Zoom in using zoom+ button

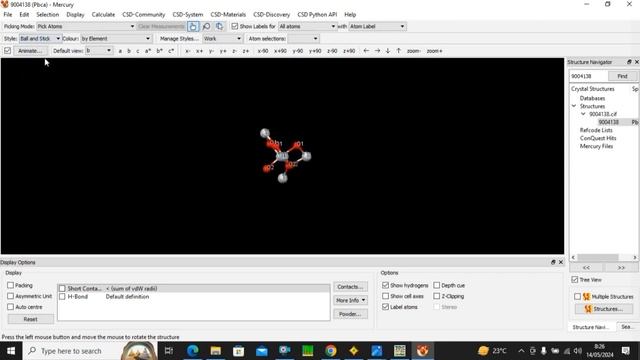[434, 51]
